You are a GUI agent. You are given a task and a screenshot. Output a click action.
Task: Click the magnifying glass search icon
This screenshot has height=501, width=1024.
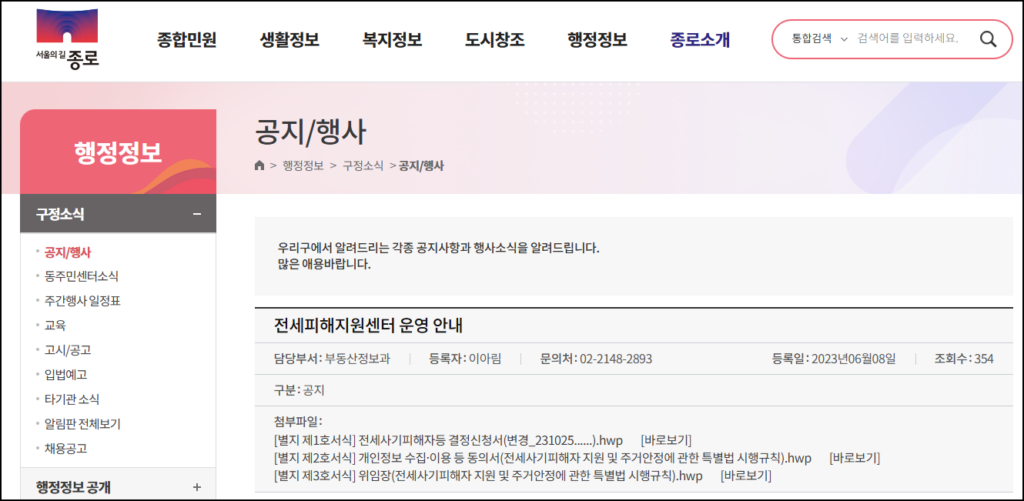pos(988,39)
